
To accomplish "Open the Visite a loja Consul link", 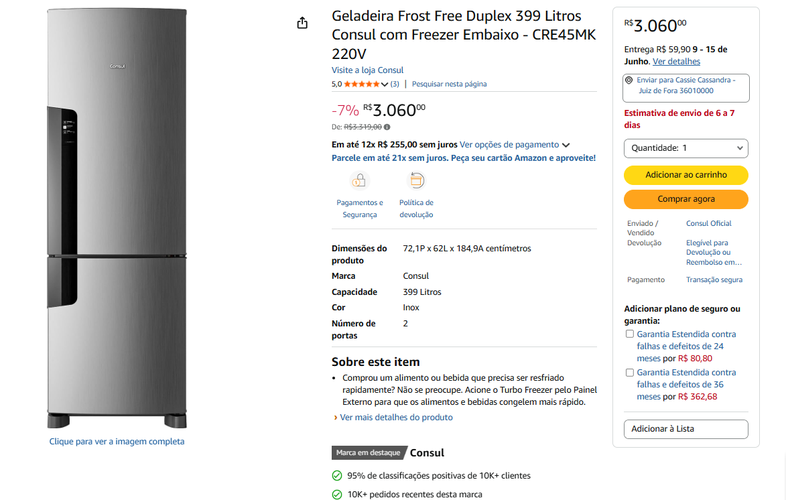I will coord(367,70).
